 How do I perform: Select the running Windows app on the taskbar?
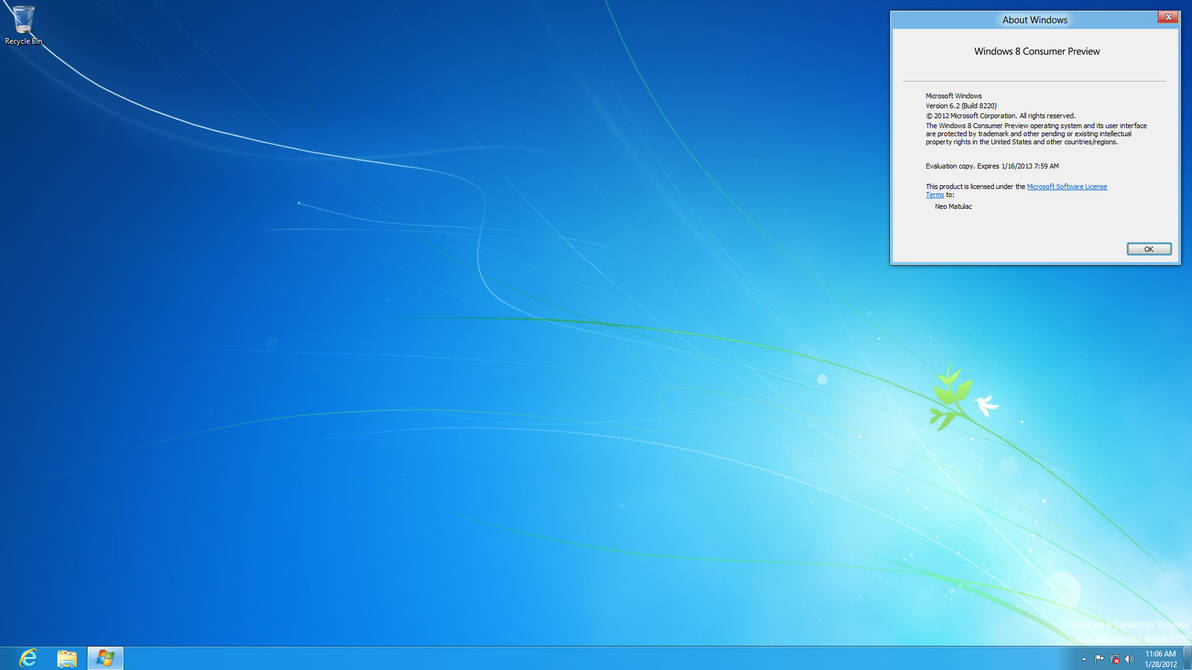(x=104, y=658)
